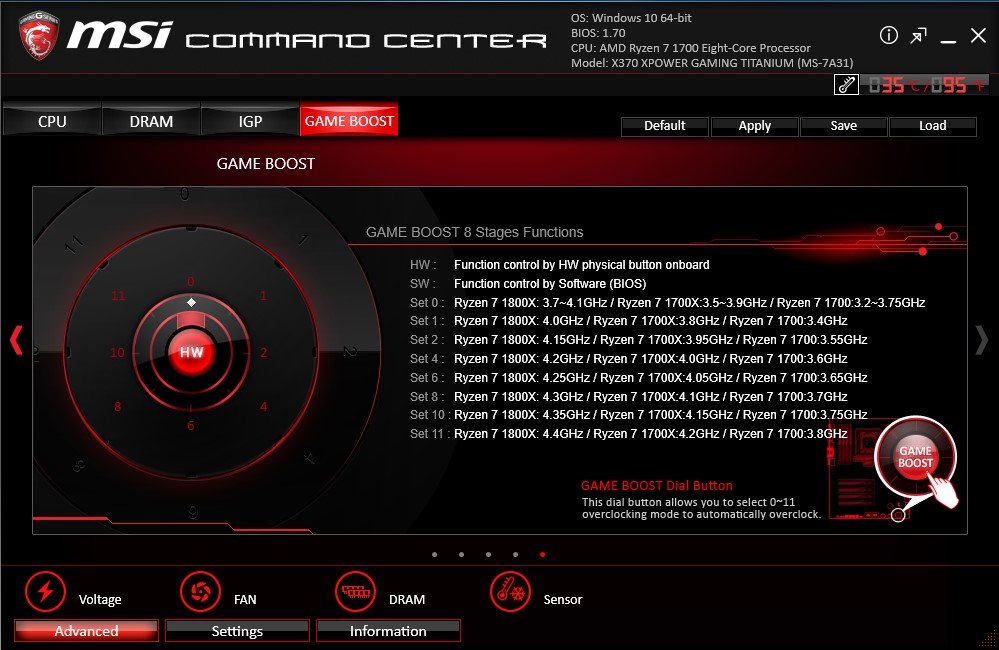Click the "Set 10" frequency row
This screenshot has width=999, height=650.
(639, 415)
